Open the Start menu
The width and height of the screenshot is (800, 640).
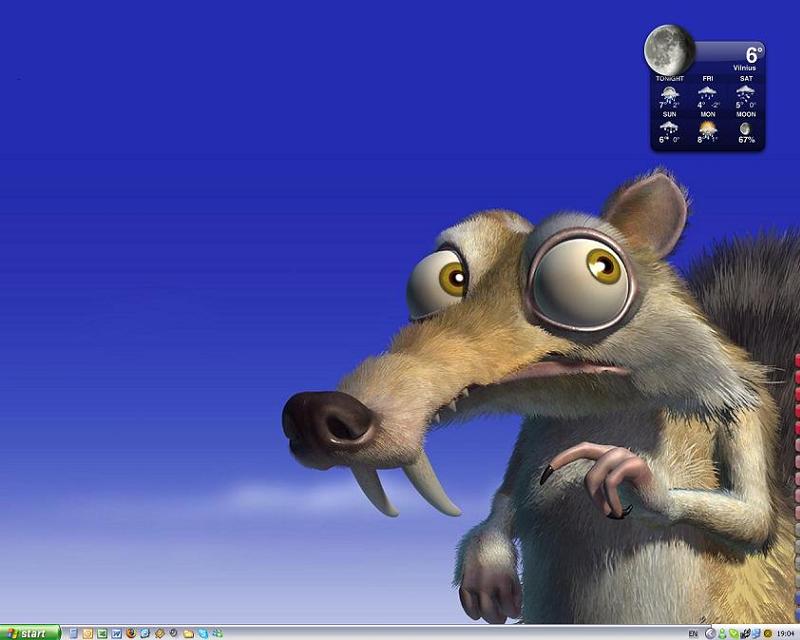[30, 633]
